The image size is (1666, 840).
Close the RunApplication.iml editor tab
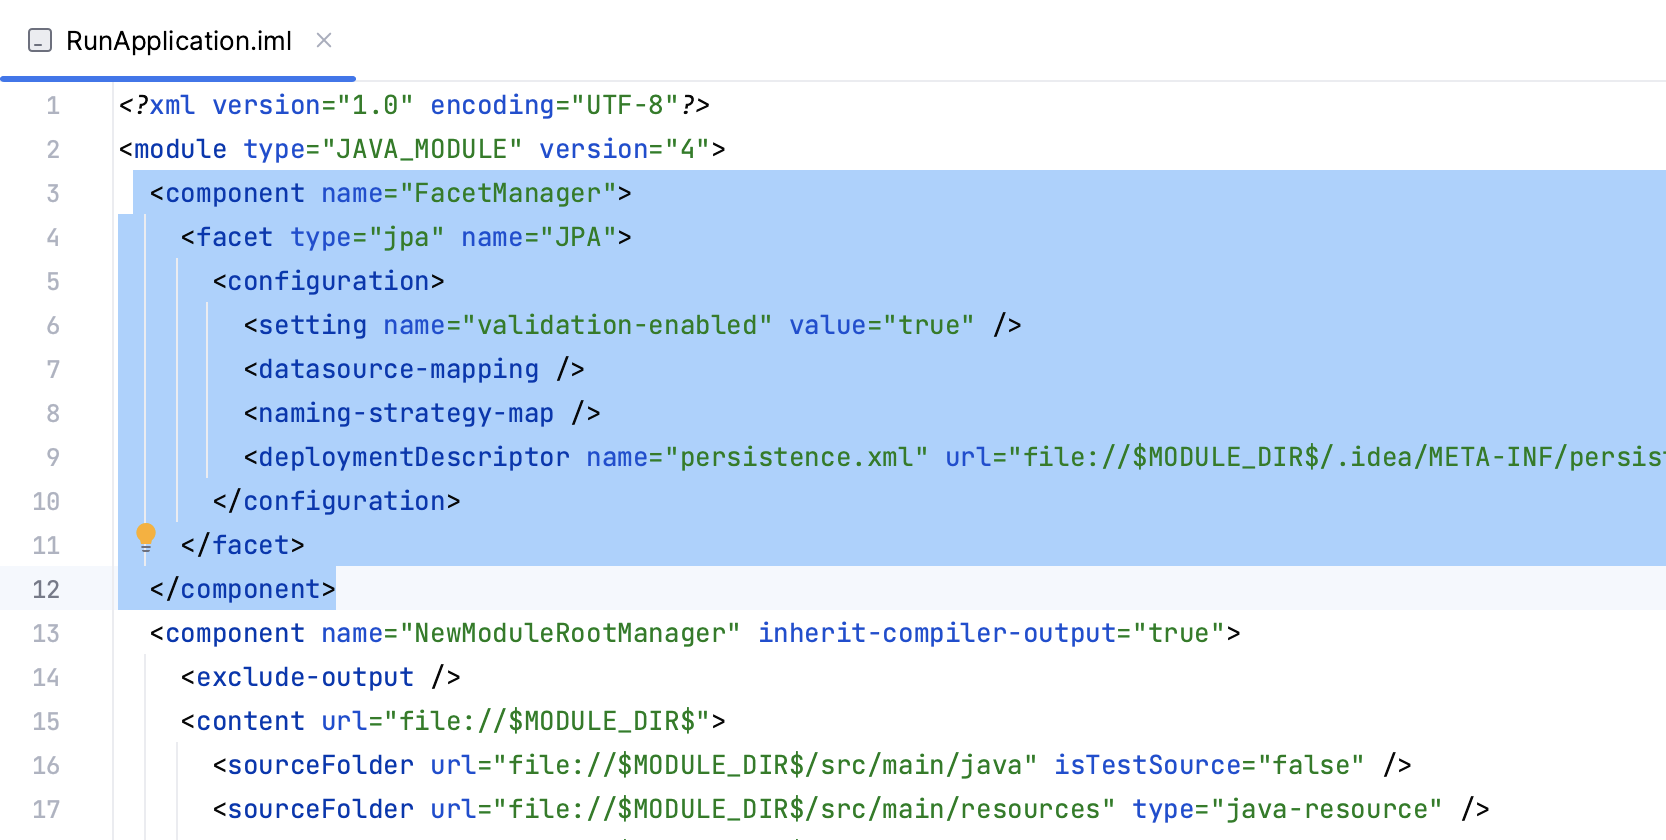point(323,41)
